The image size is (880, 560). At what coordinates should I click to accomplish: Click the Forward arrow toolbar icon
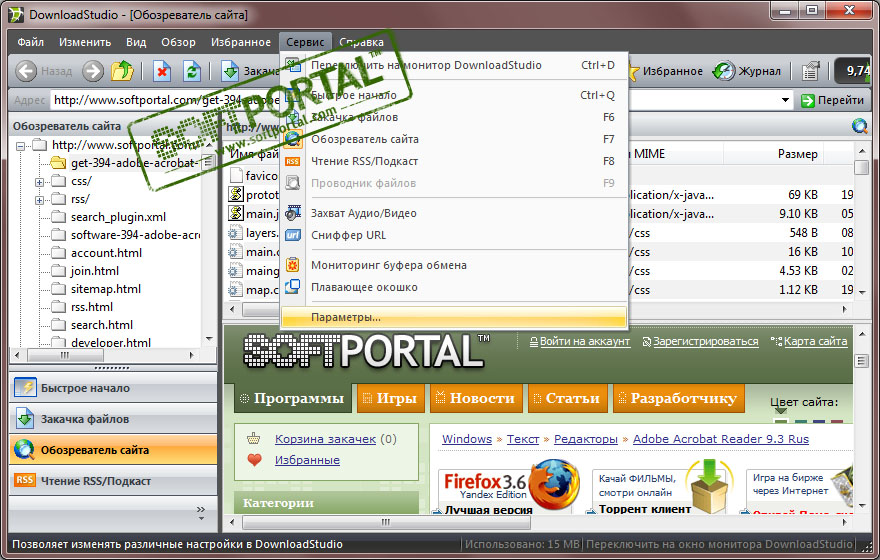93,71
